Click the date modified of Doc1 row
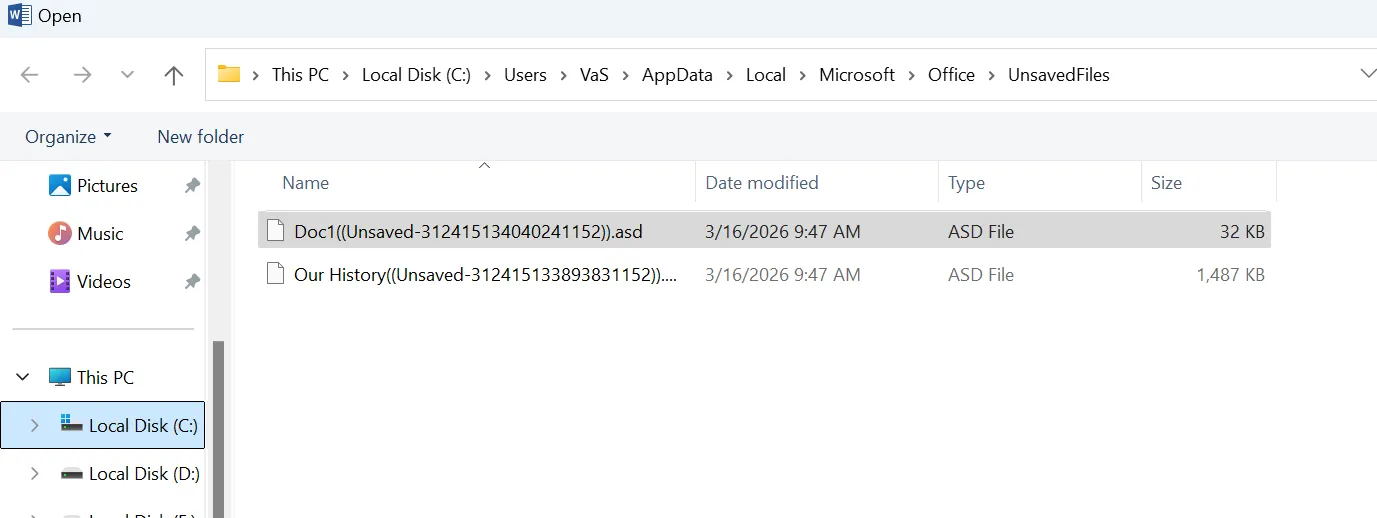This screenshot has width=1377, height=518. (x=783, y=232)
